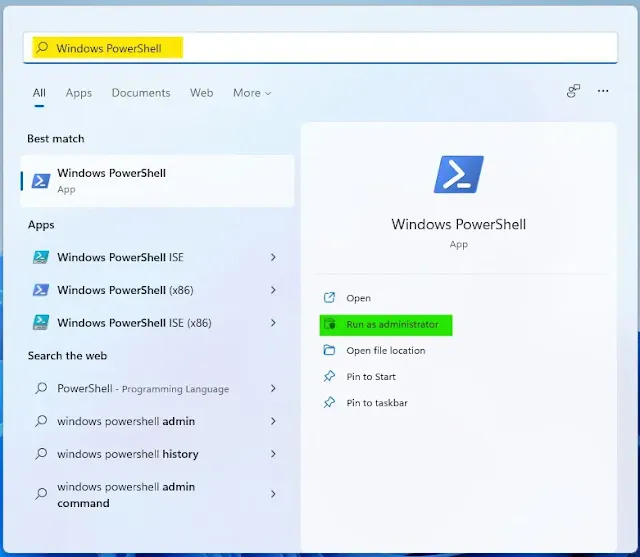This screenshot has height=557, width=640.
Task: Search web for windows powershell history
Action: [x=157, y=454]
